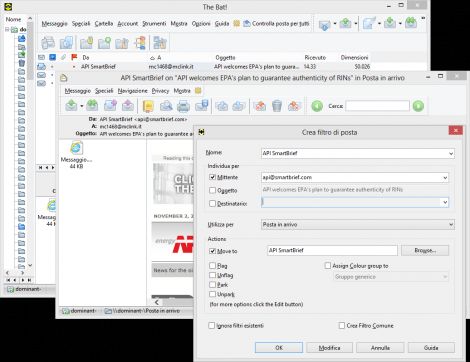Collapse the root account node in folder tree
The image size is (470, 362).
[7, 29]
